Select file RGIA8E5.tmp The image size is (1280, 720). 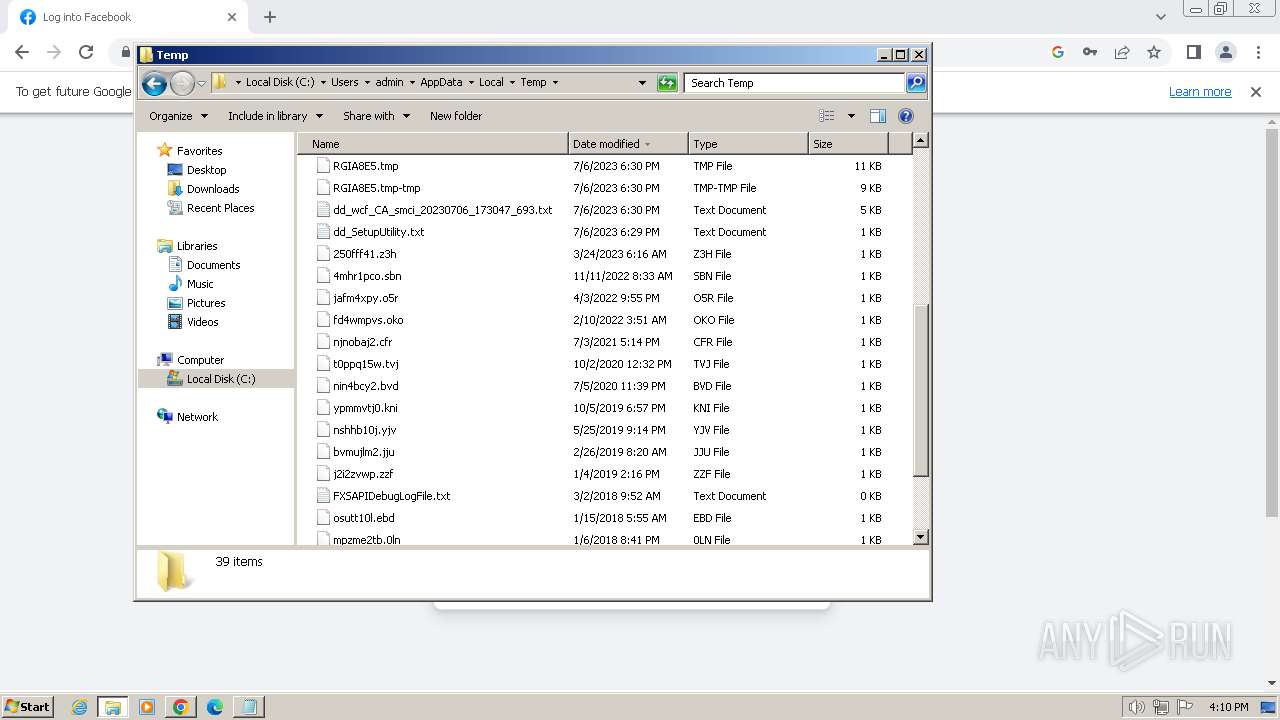365,166
